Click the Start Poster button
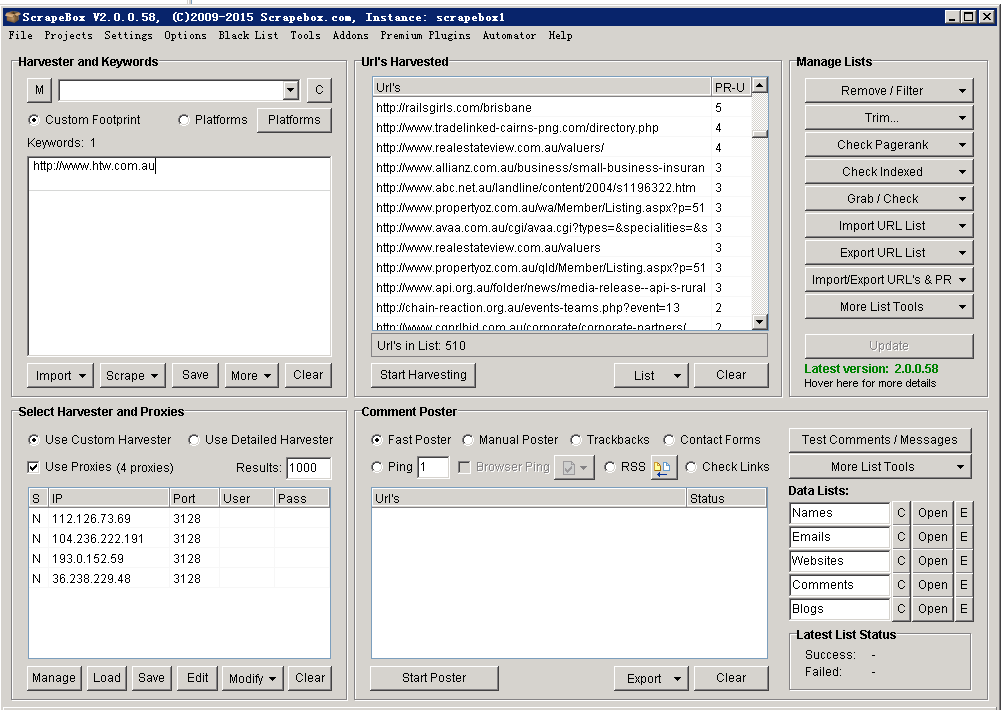1001x710 pixels. pyautogui.click(x=434, y=678)
